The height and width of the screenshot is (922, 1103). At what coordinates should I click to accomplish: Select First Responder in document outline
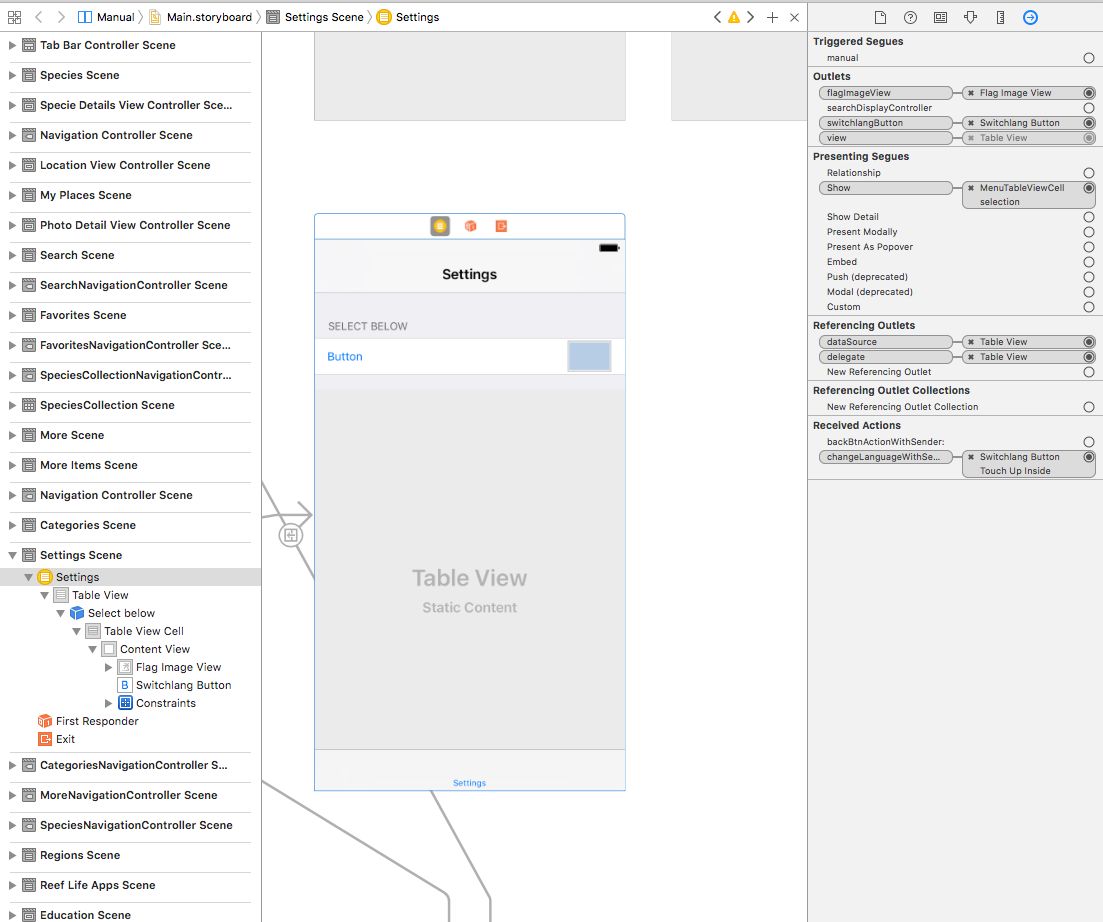pos(97,721)
